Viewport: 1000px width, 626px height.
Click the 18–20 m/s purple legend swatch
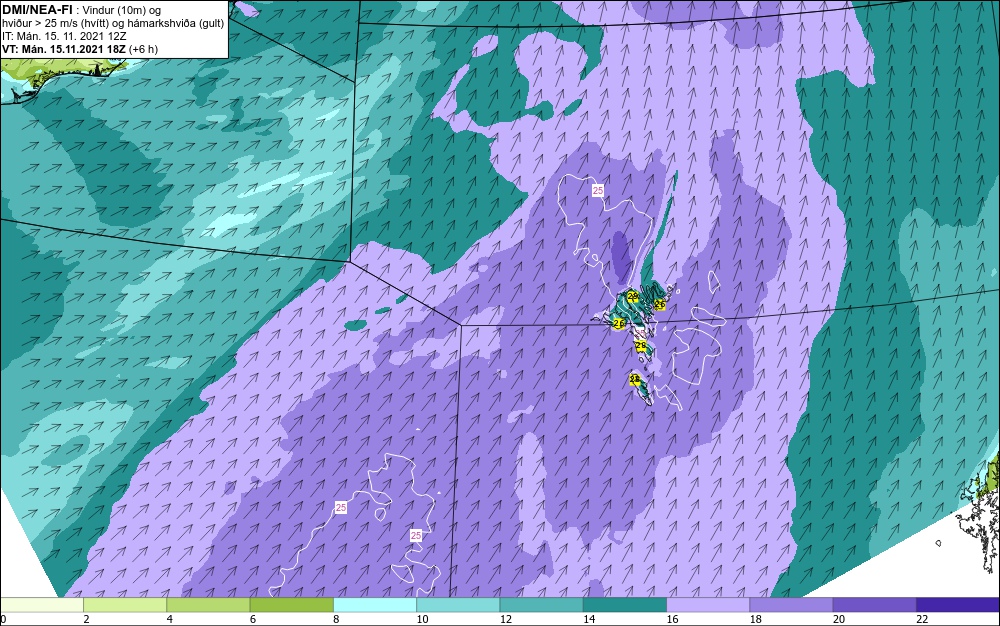click(791, 604)
